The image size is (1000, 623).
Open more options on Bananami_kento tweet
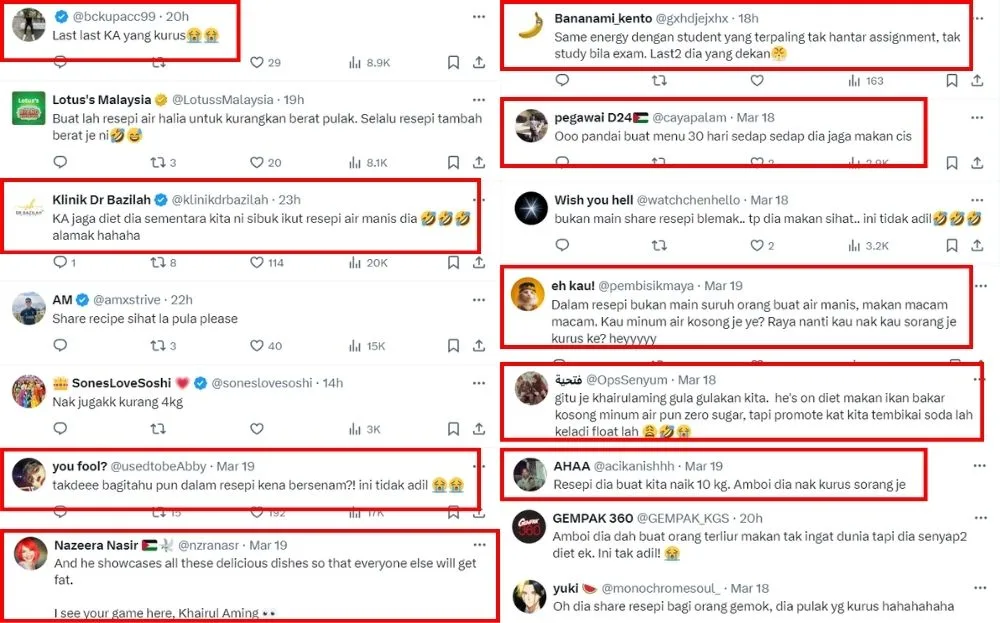click(977, 18)
